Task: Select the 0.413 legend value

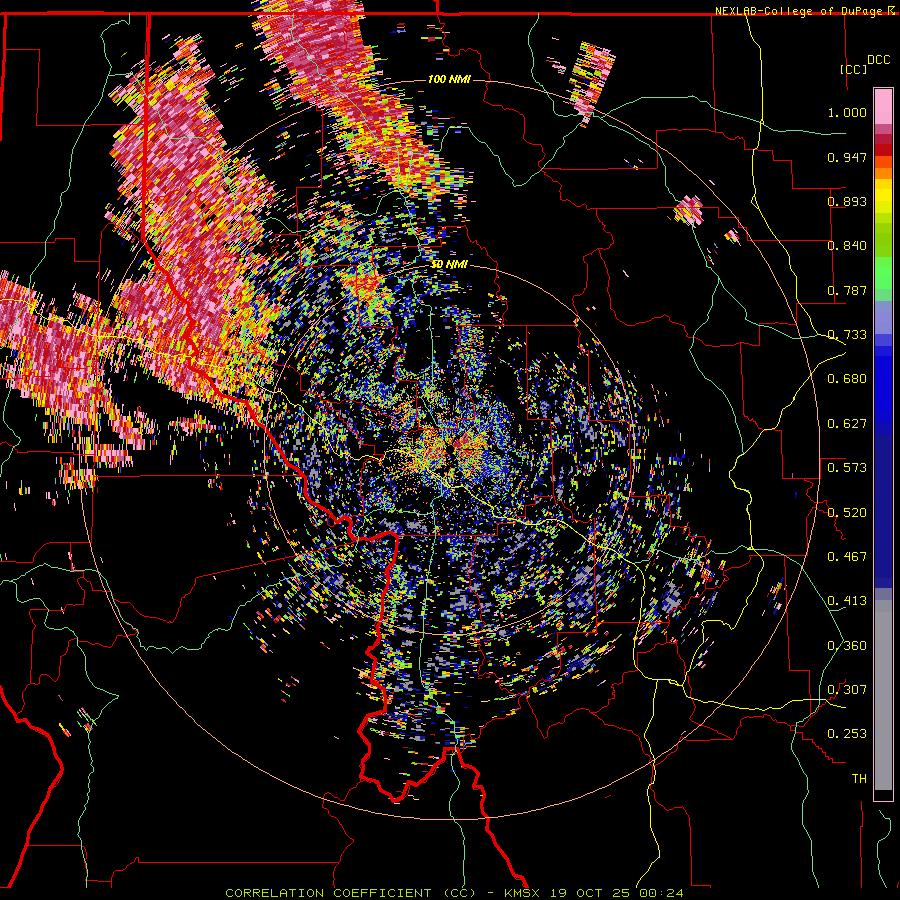Action: click(847, 601)
